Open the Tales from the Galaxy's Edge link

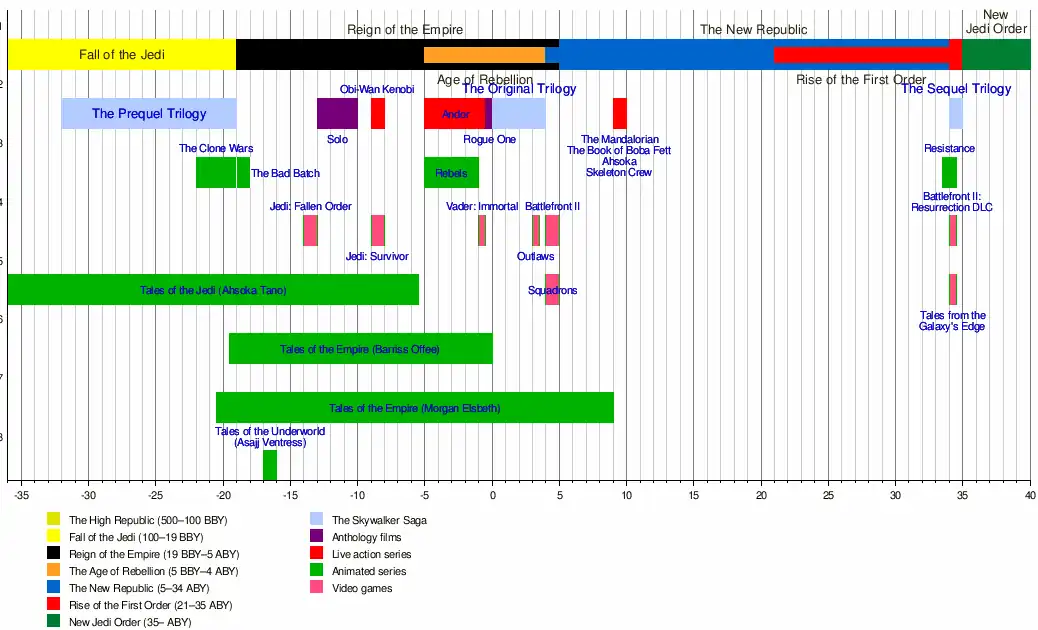(x=952, y=321)
